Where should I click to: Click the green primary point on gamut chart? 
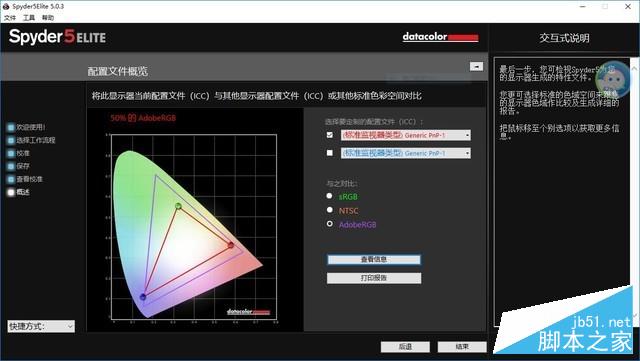pyautogui.click(x=178, y=206)
